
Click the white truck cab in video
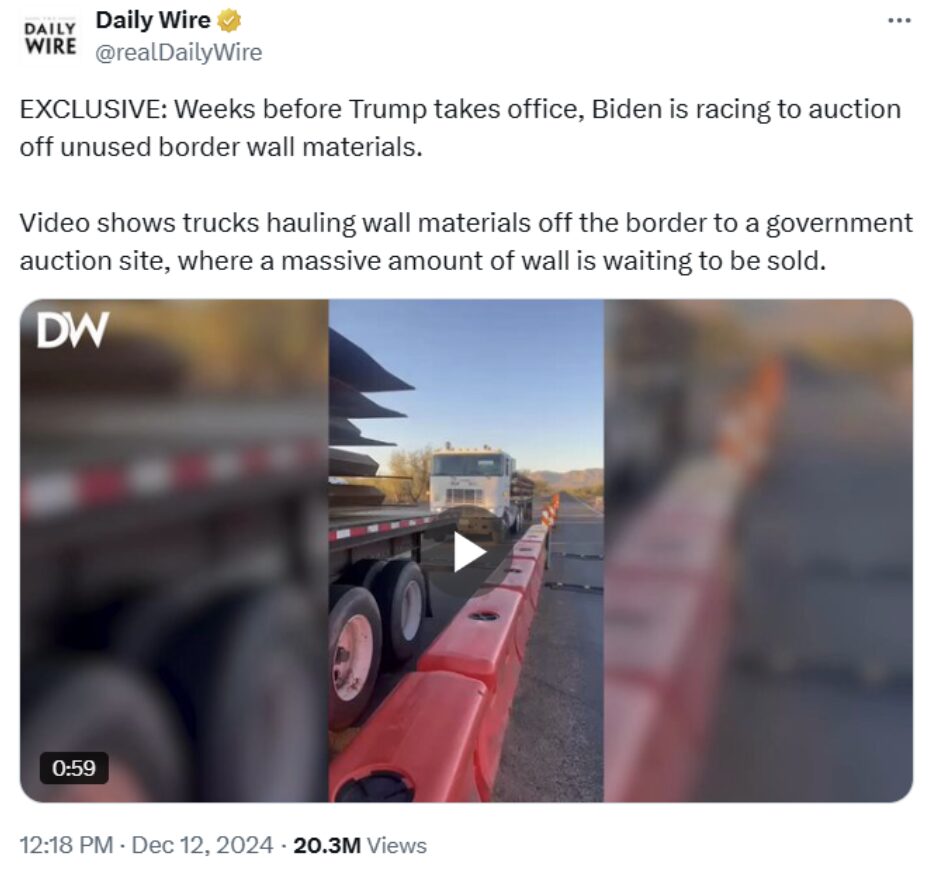coord(474,481)
